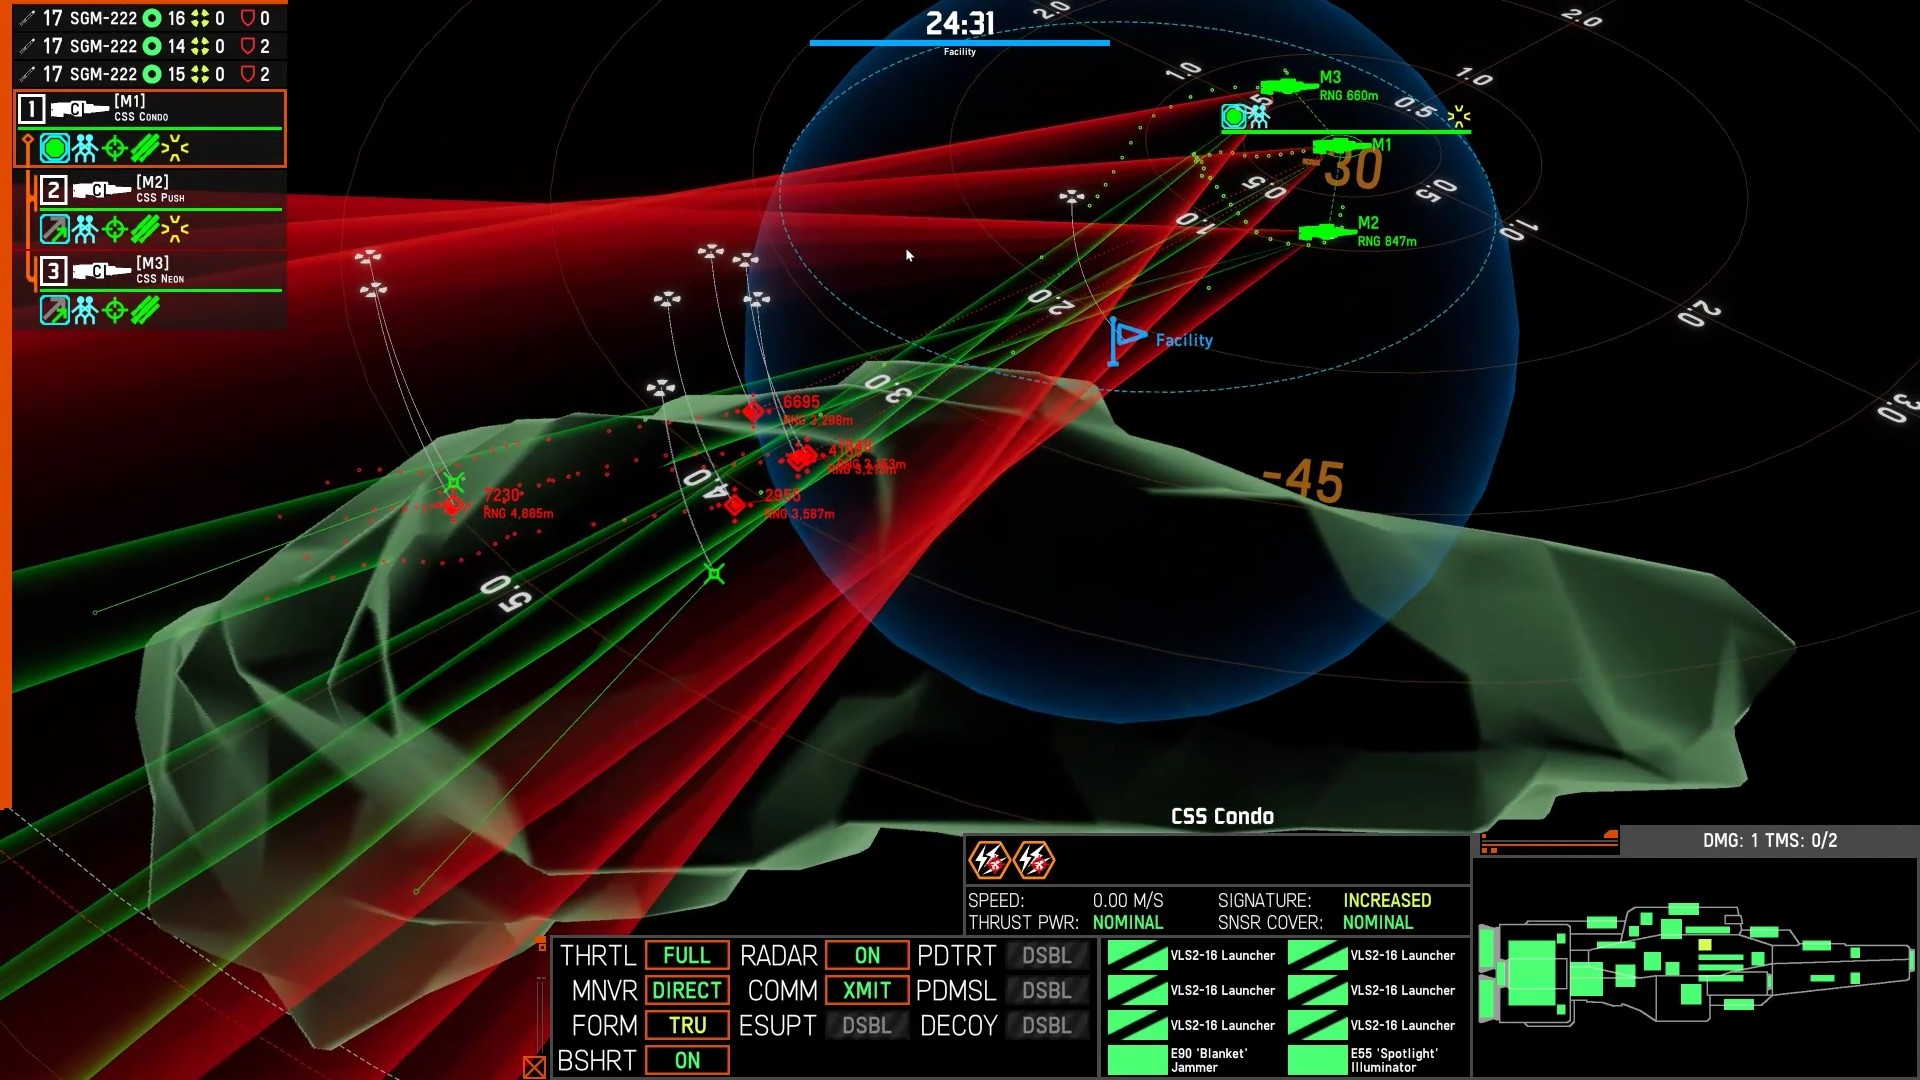Toggle RADAR ON button for CSS Condo
The image size is (1920, 1080).
point(864,955)
